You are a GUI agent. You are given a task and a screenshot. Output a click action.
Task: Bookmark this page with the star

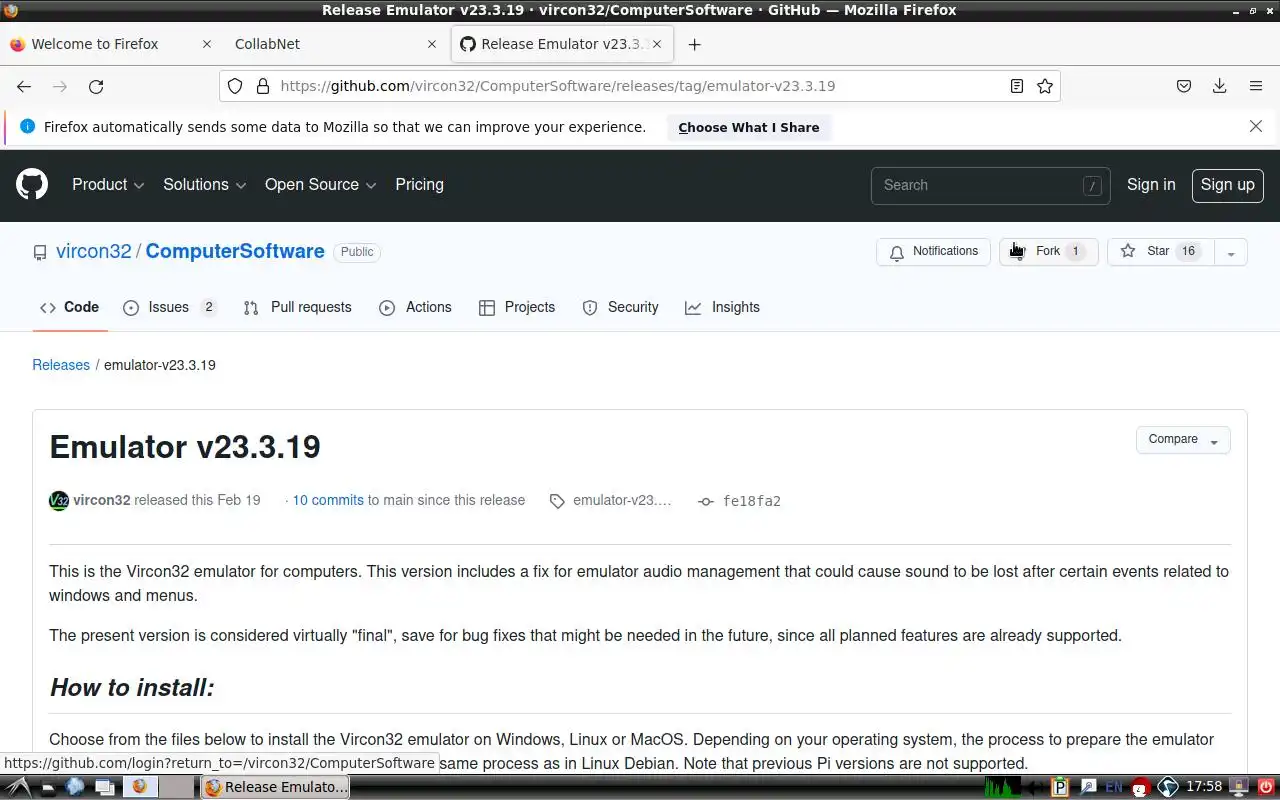pyautogui.click(x=1045, y=86)
